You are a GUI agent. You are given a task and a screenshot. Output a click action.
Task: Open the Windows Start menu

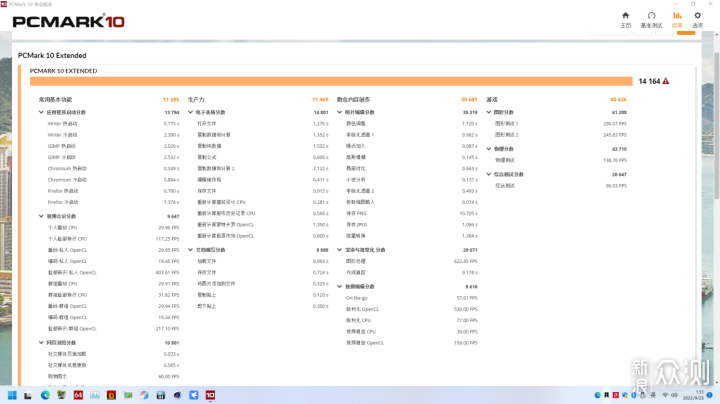[12, 395]
